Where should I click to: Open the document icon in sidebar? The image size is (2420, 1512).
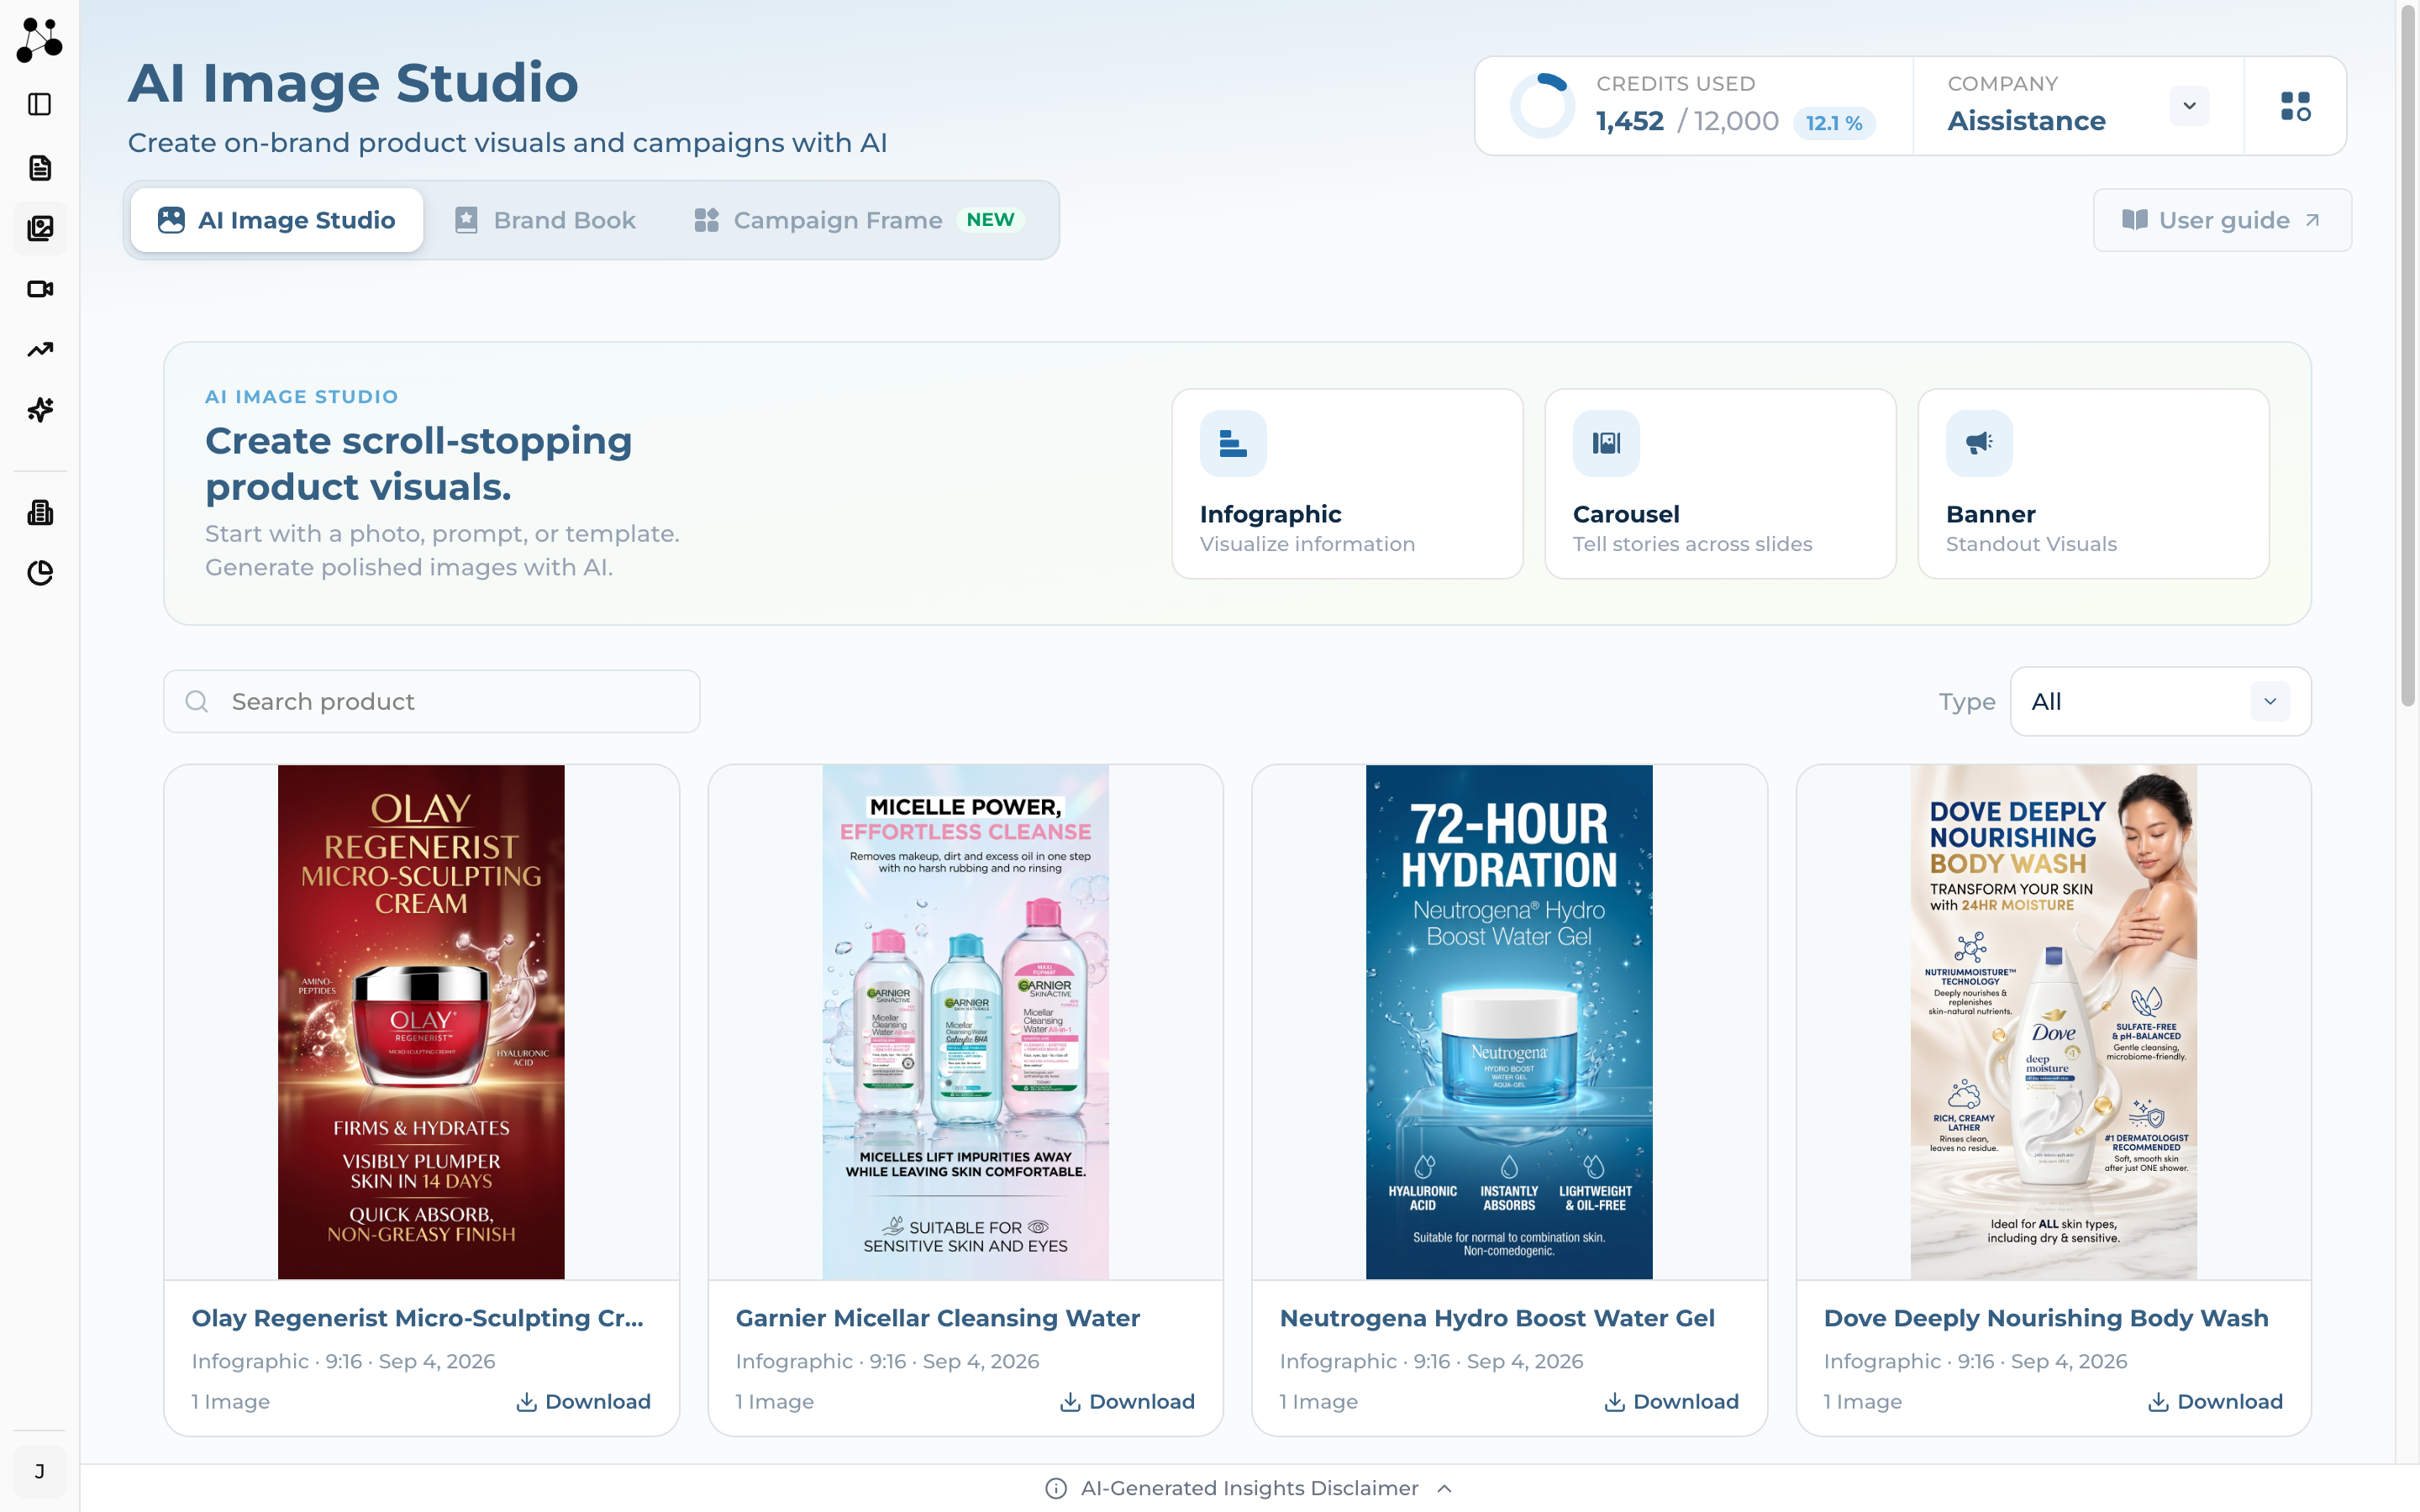pyautogui.click(x=40, y=168)
